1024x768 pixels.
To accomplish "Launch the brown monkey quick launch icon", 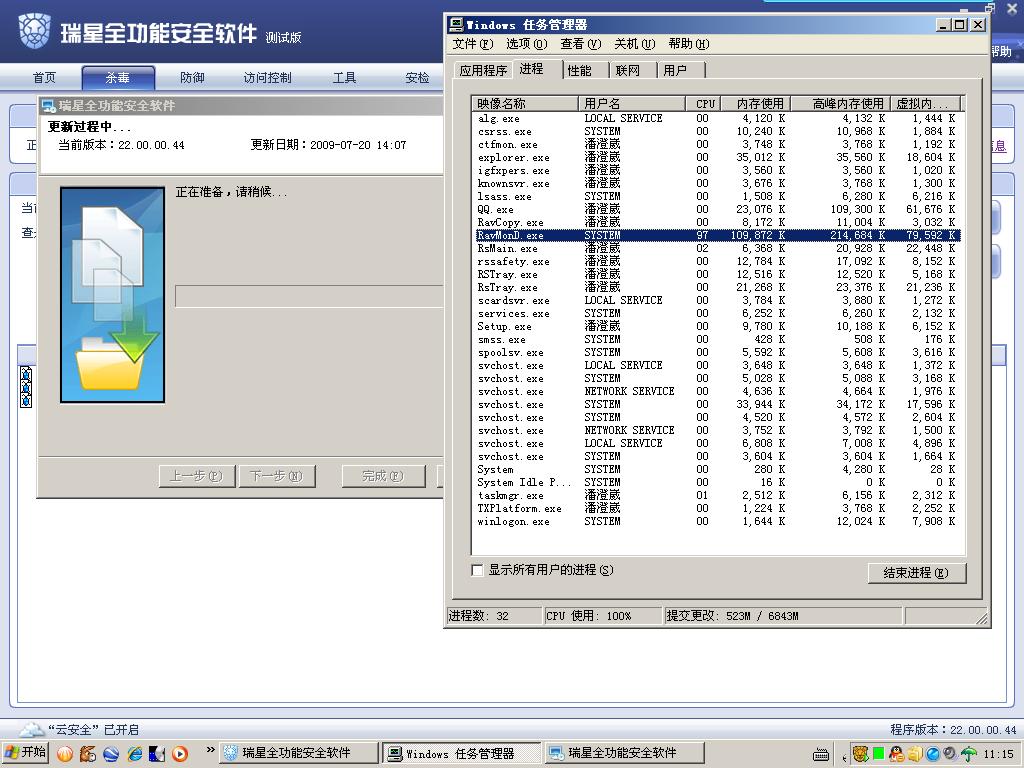I will tap(88, 754).
